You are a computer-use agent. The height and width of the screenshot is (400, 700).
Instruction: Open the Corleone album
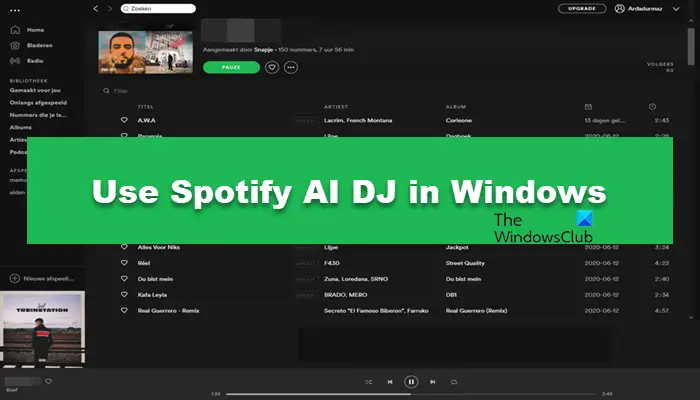(x=458, y=121)
